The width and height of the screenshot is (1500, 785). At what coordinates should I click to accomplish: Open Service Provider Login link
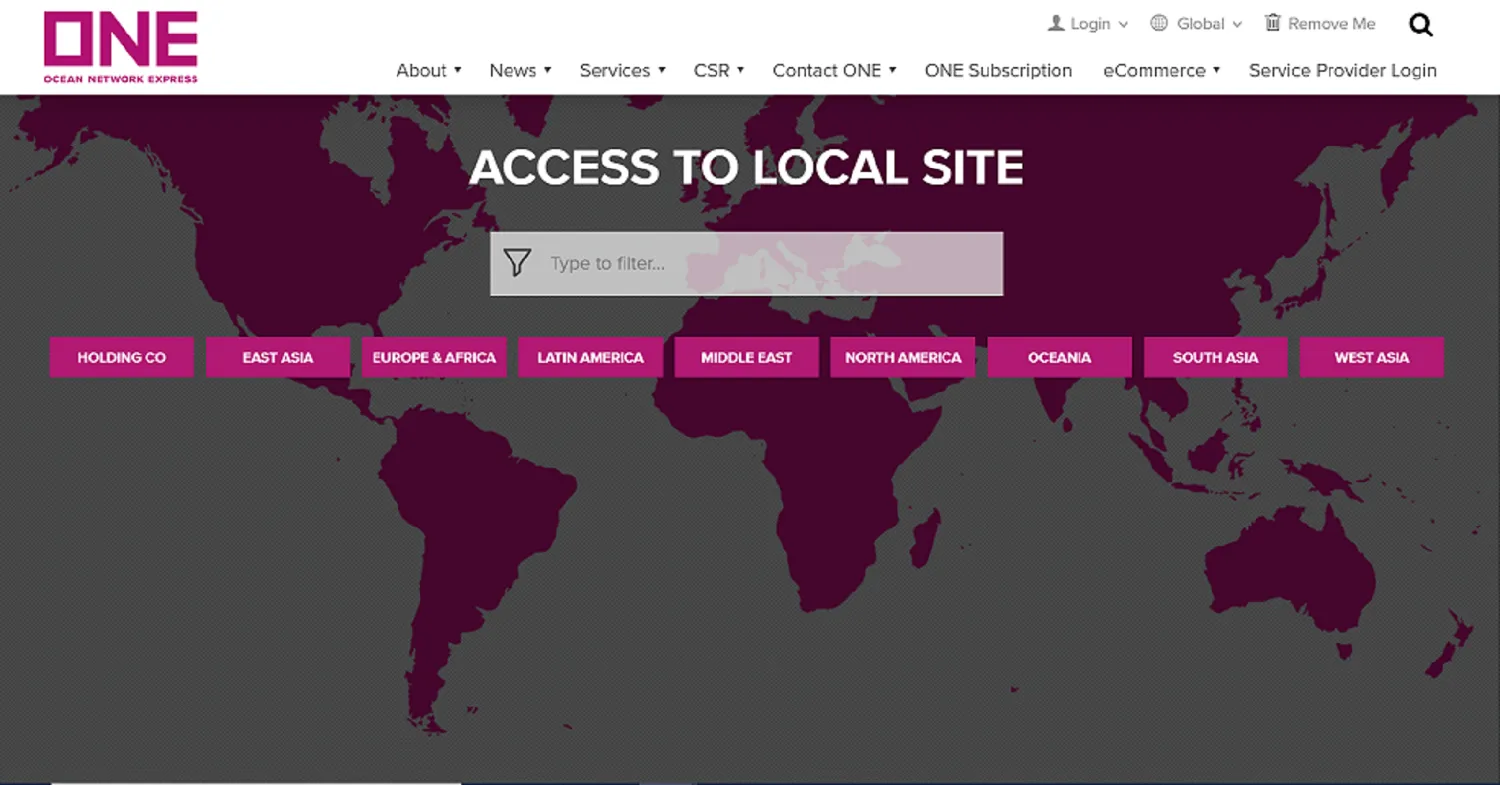click(1342, 70)
